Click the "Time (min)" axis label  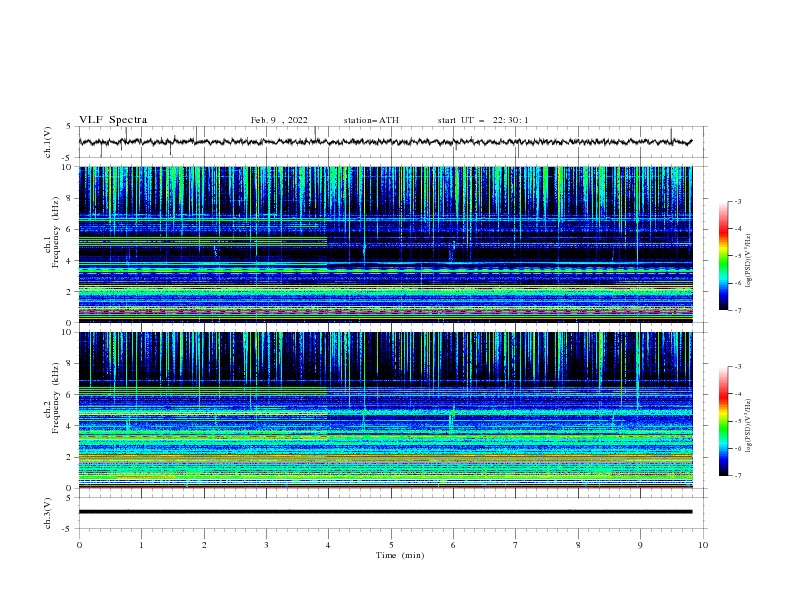click(400, 555)
